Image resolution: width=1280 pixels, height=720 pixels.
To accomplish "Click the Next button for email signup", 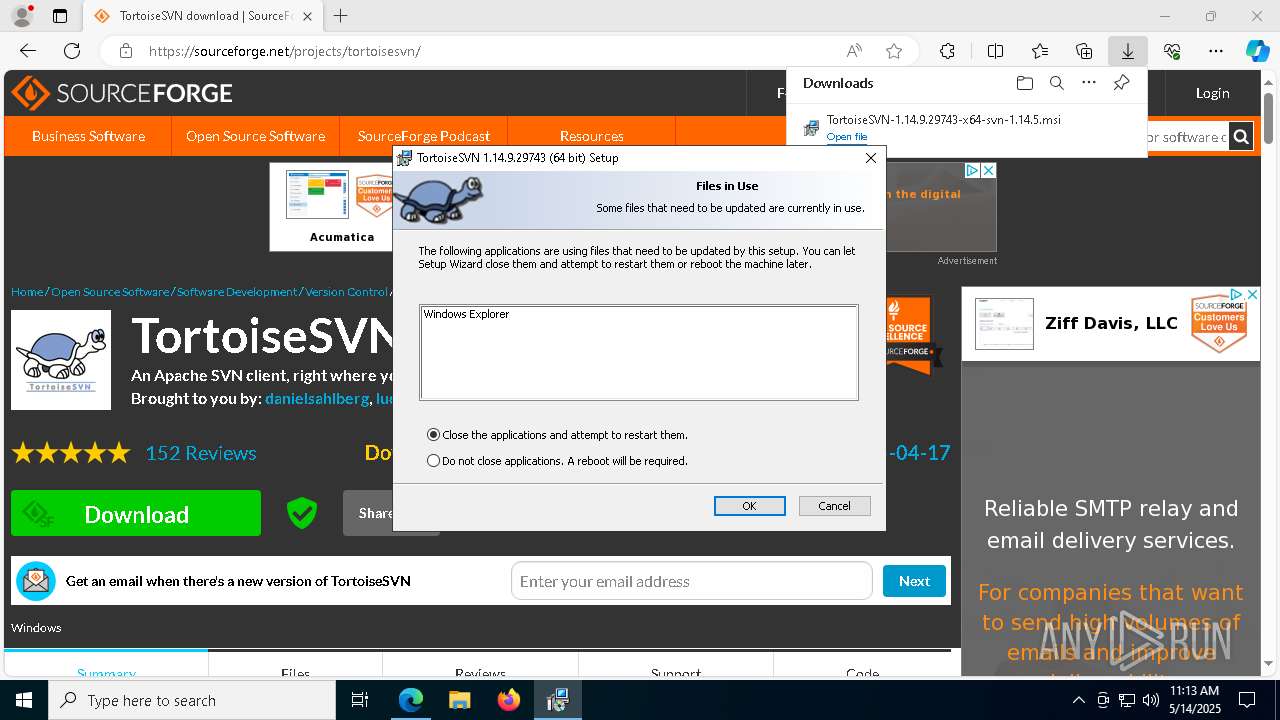I will coord(914,581).
